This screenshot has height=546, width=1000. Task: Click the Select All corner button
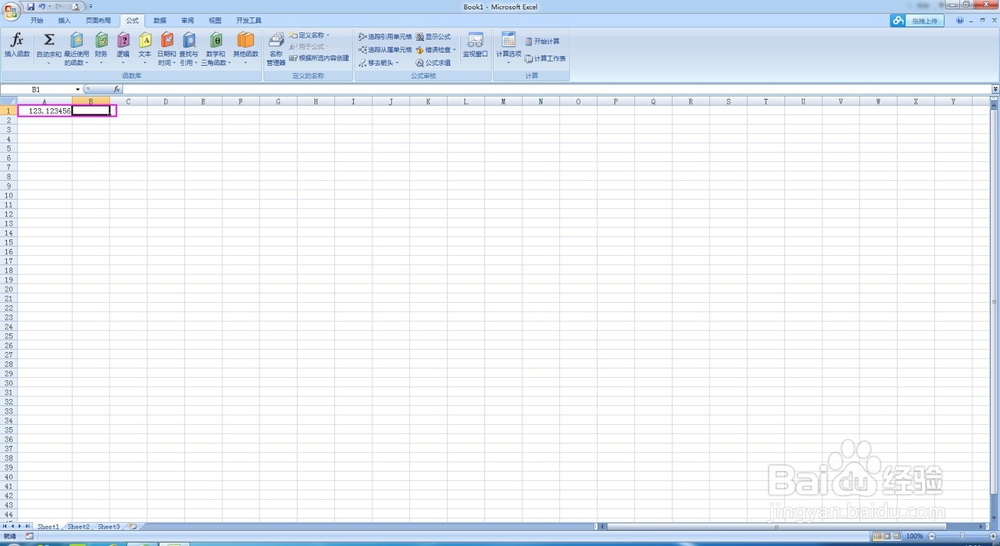[8, 101]
